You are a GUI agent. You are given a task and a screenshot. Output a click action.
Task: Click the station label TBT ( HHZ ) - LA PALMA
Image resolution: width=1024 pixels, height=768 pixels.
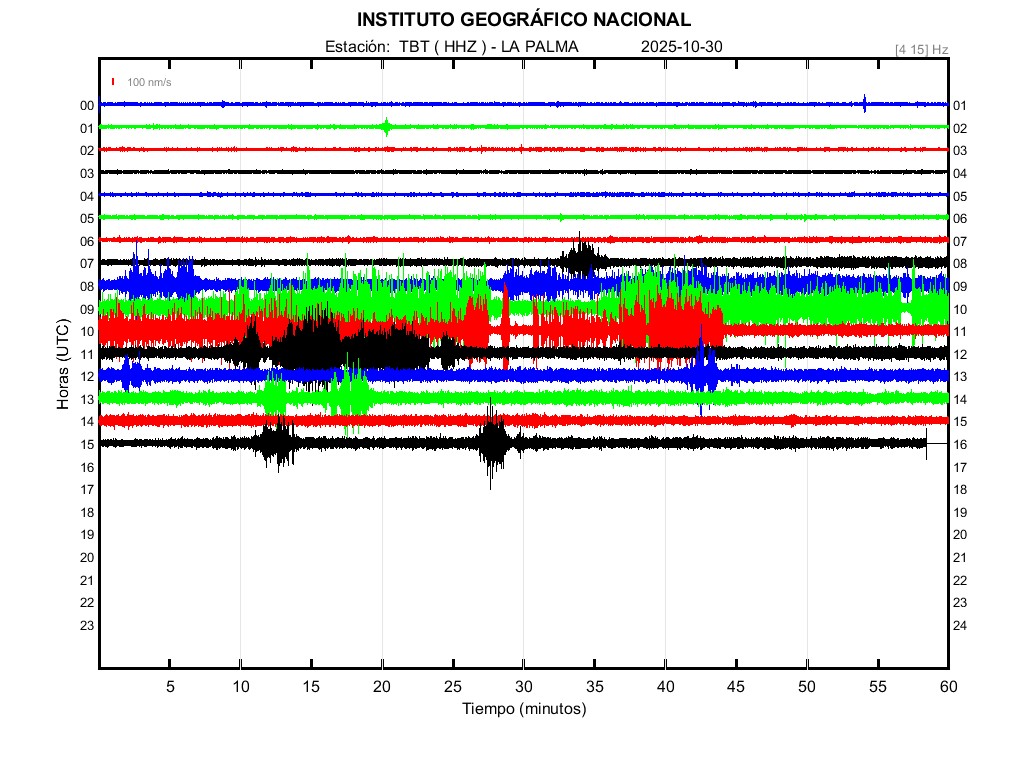[x=489, y=46]
